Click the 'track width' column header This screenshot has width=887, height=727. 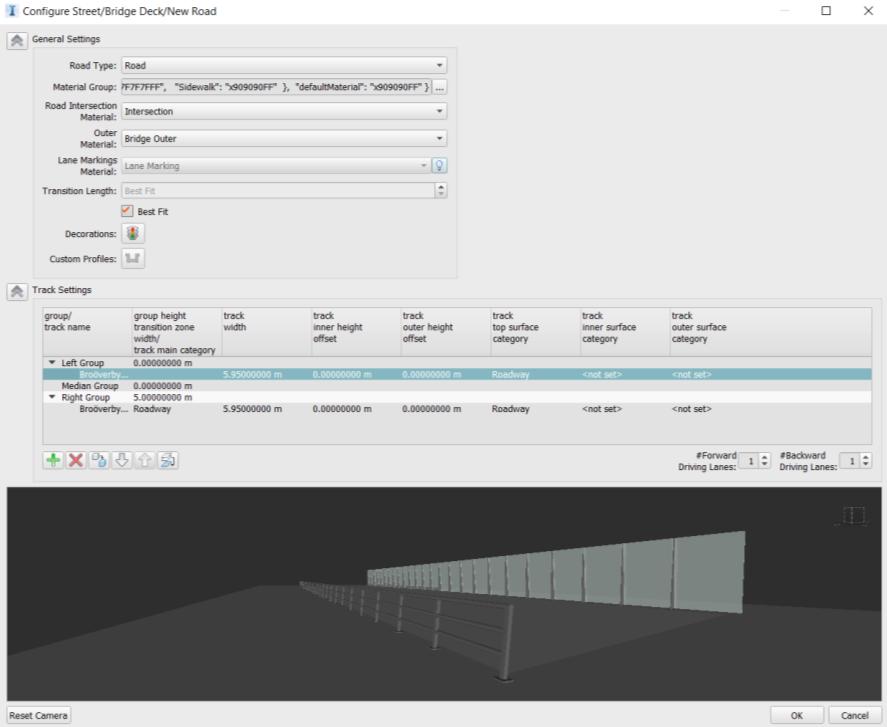pyautogui.click(x=266, y=332)
